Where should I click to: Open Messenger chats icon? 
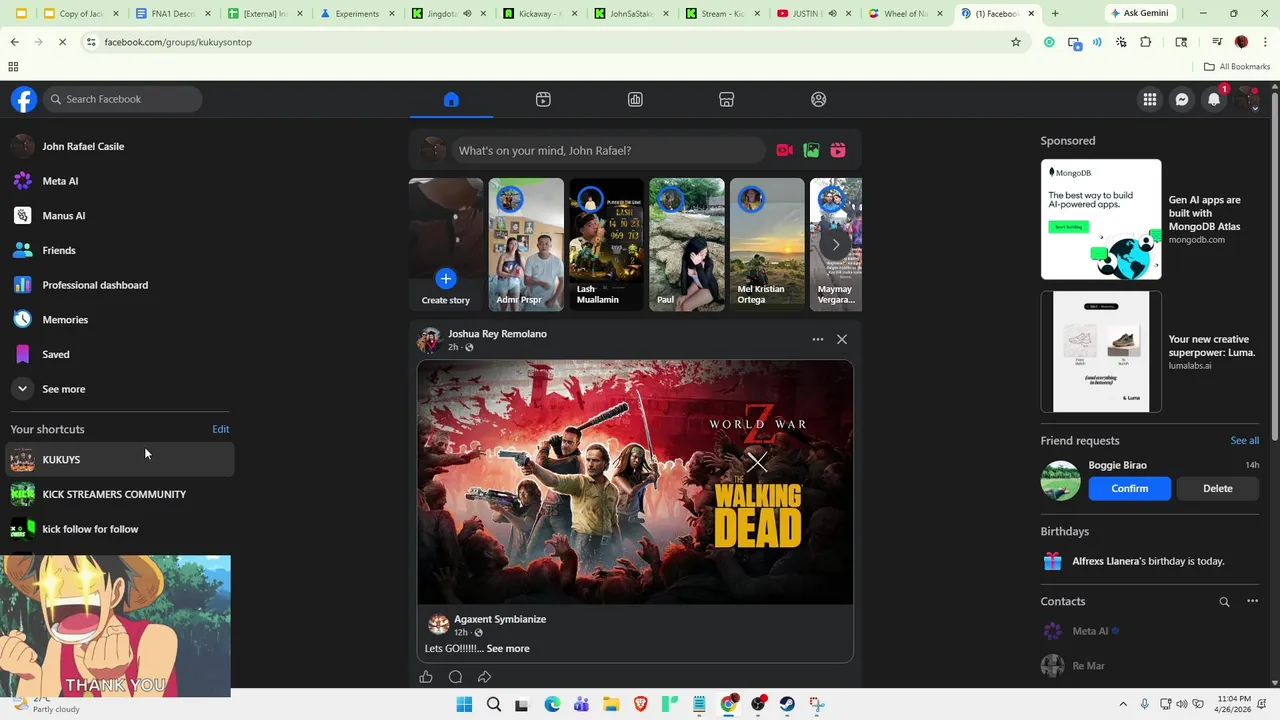point(1182,99)
